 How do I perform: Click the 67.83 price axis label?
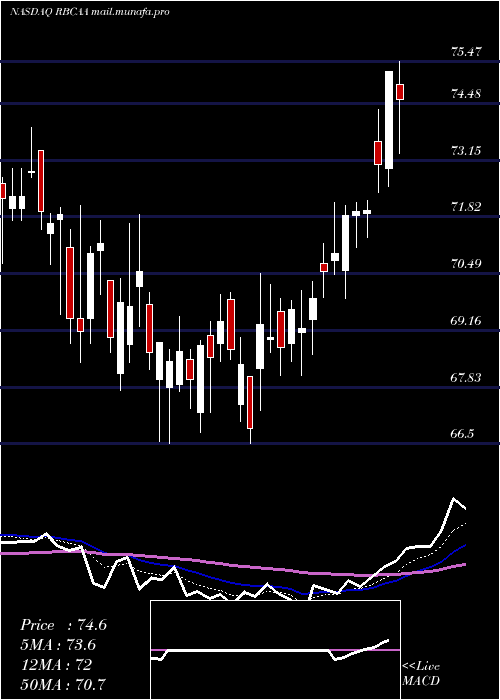tap(466, 378)
